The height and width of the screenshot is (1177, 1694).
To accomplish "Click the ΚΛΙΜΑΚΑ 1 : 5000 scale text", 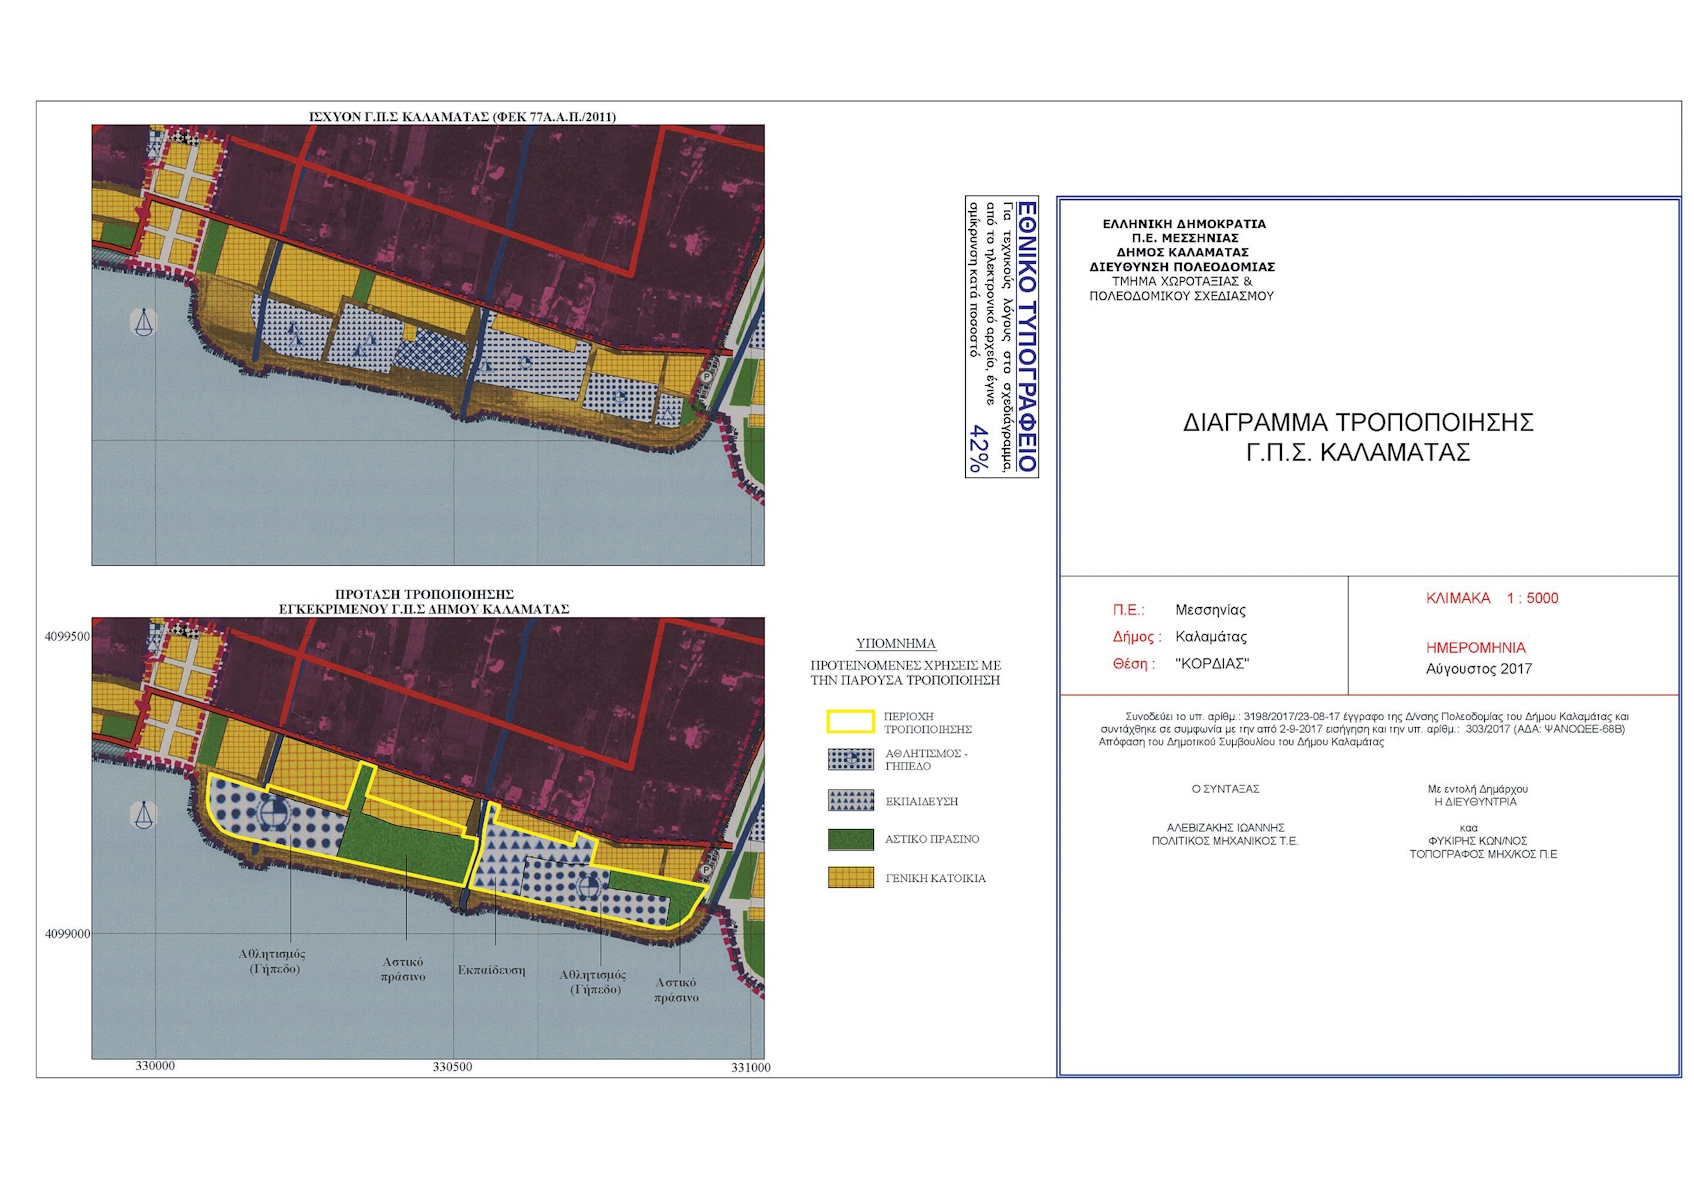I will [1491, 598].
